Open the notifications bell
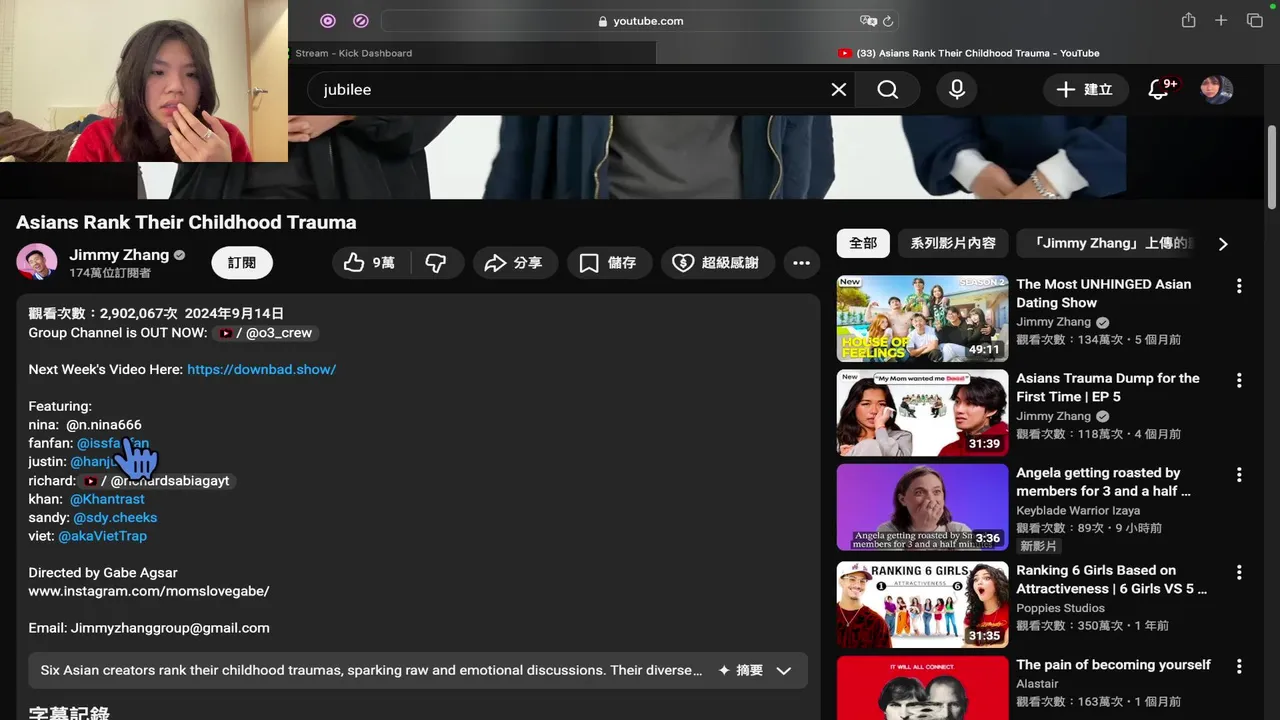Image resolution: width=1280 pixels, height=720 pixels. tap(1160, 90)
